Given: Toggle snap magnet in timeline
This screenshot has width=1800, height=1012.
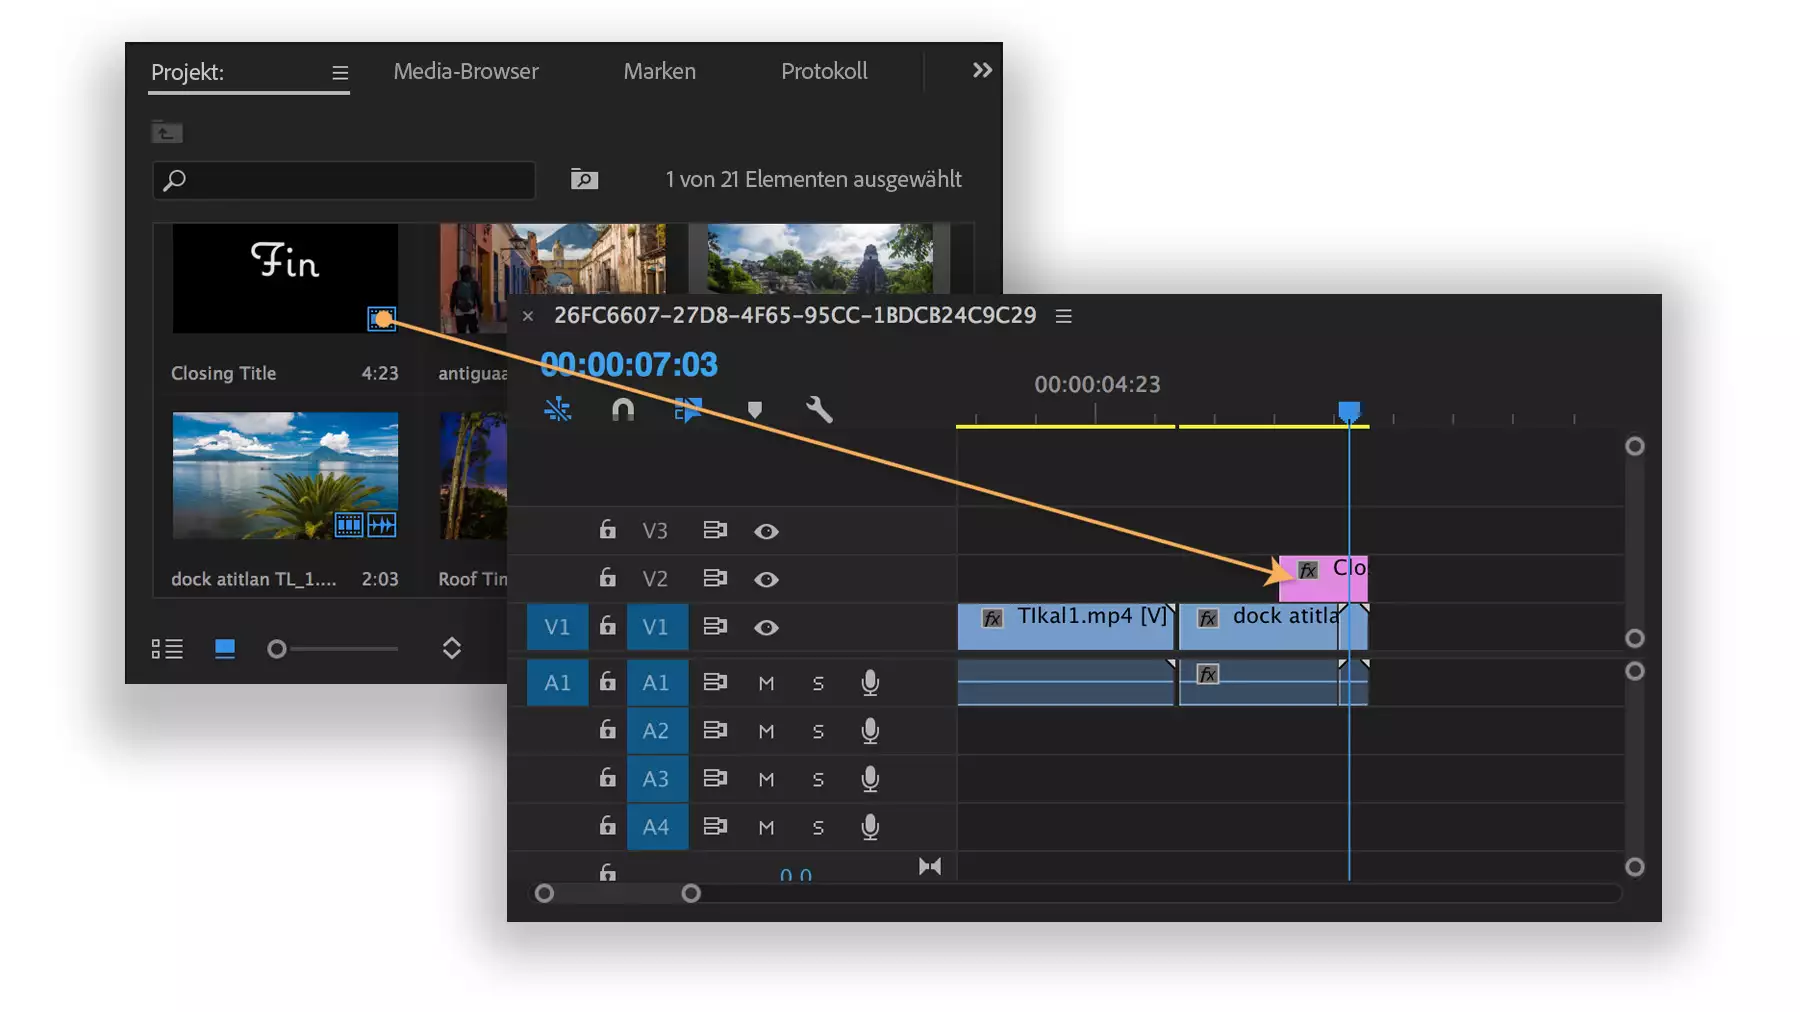Looking at the screenshot, I should (x=622, y=410).
